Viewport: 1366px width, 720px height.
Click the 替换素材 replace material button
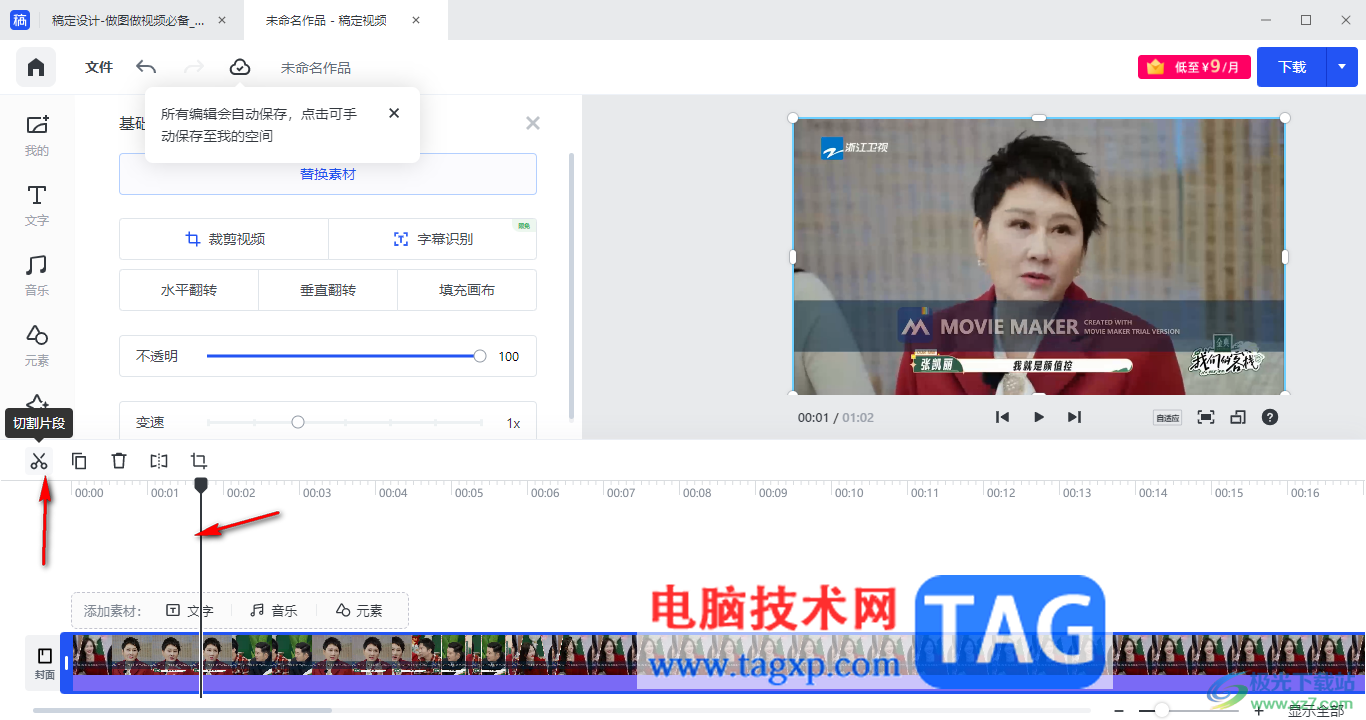tap(328, 174)
